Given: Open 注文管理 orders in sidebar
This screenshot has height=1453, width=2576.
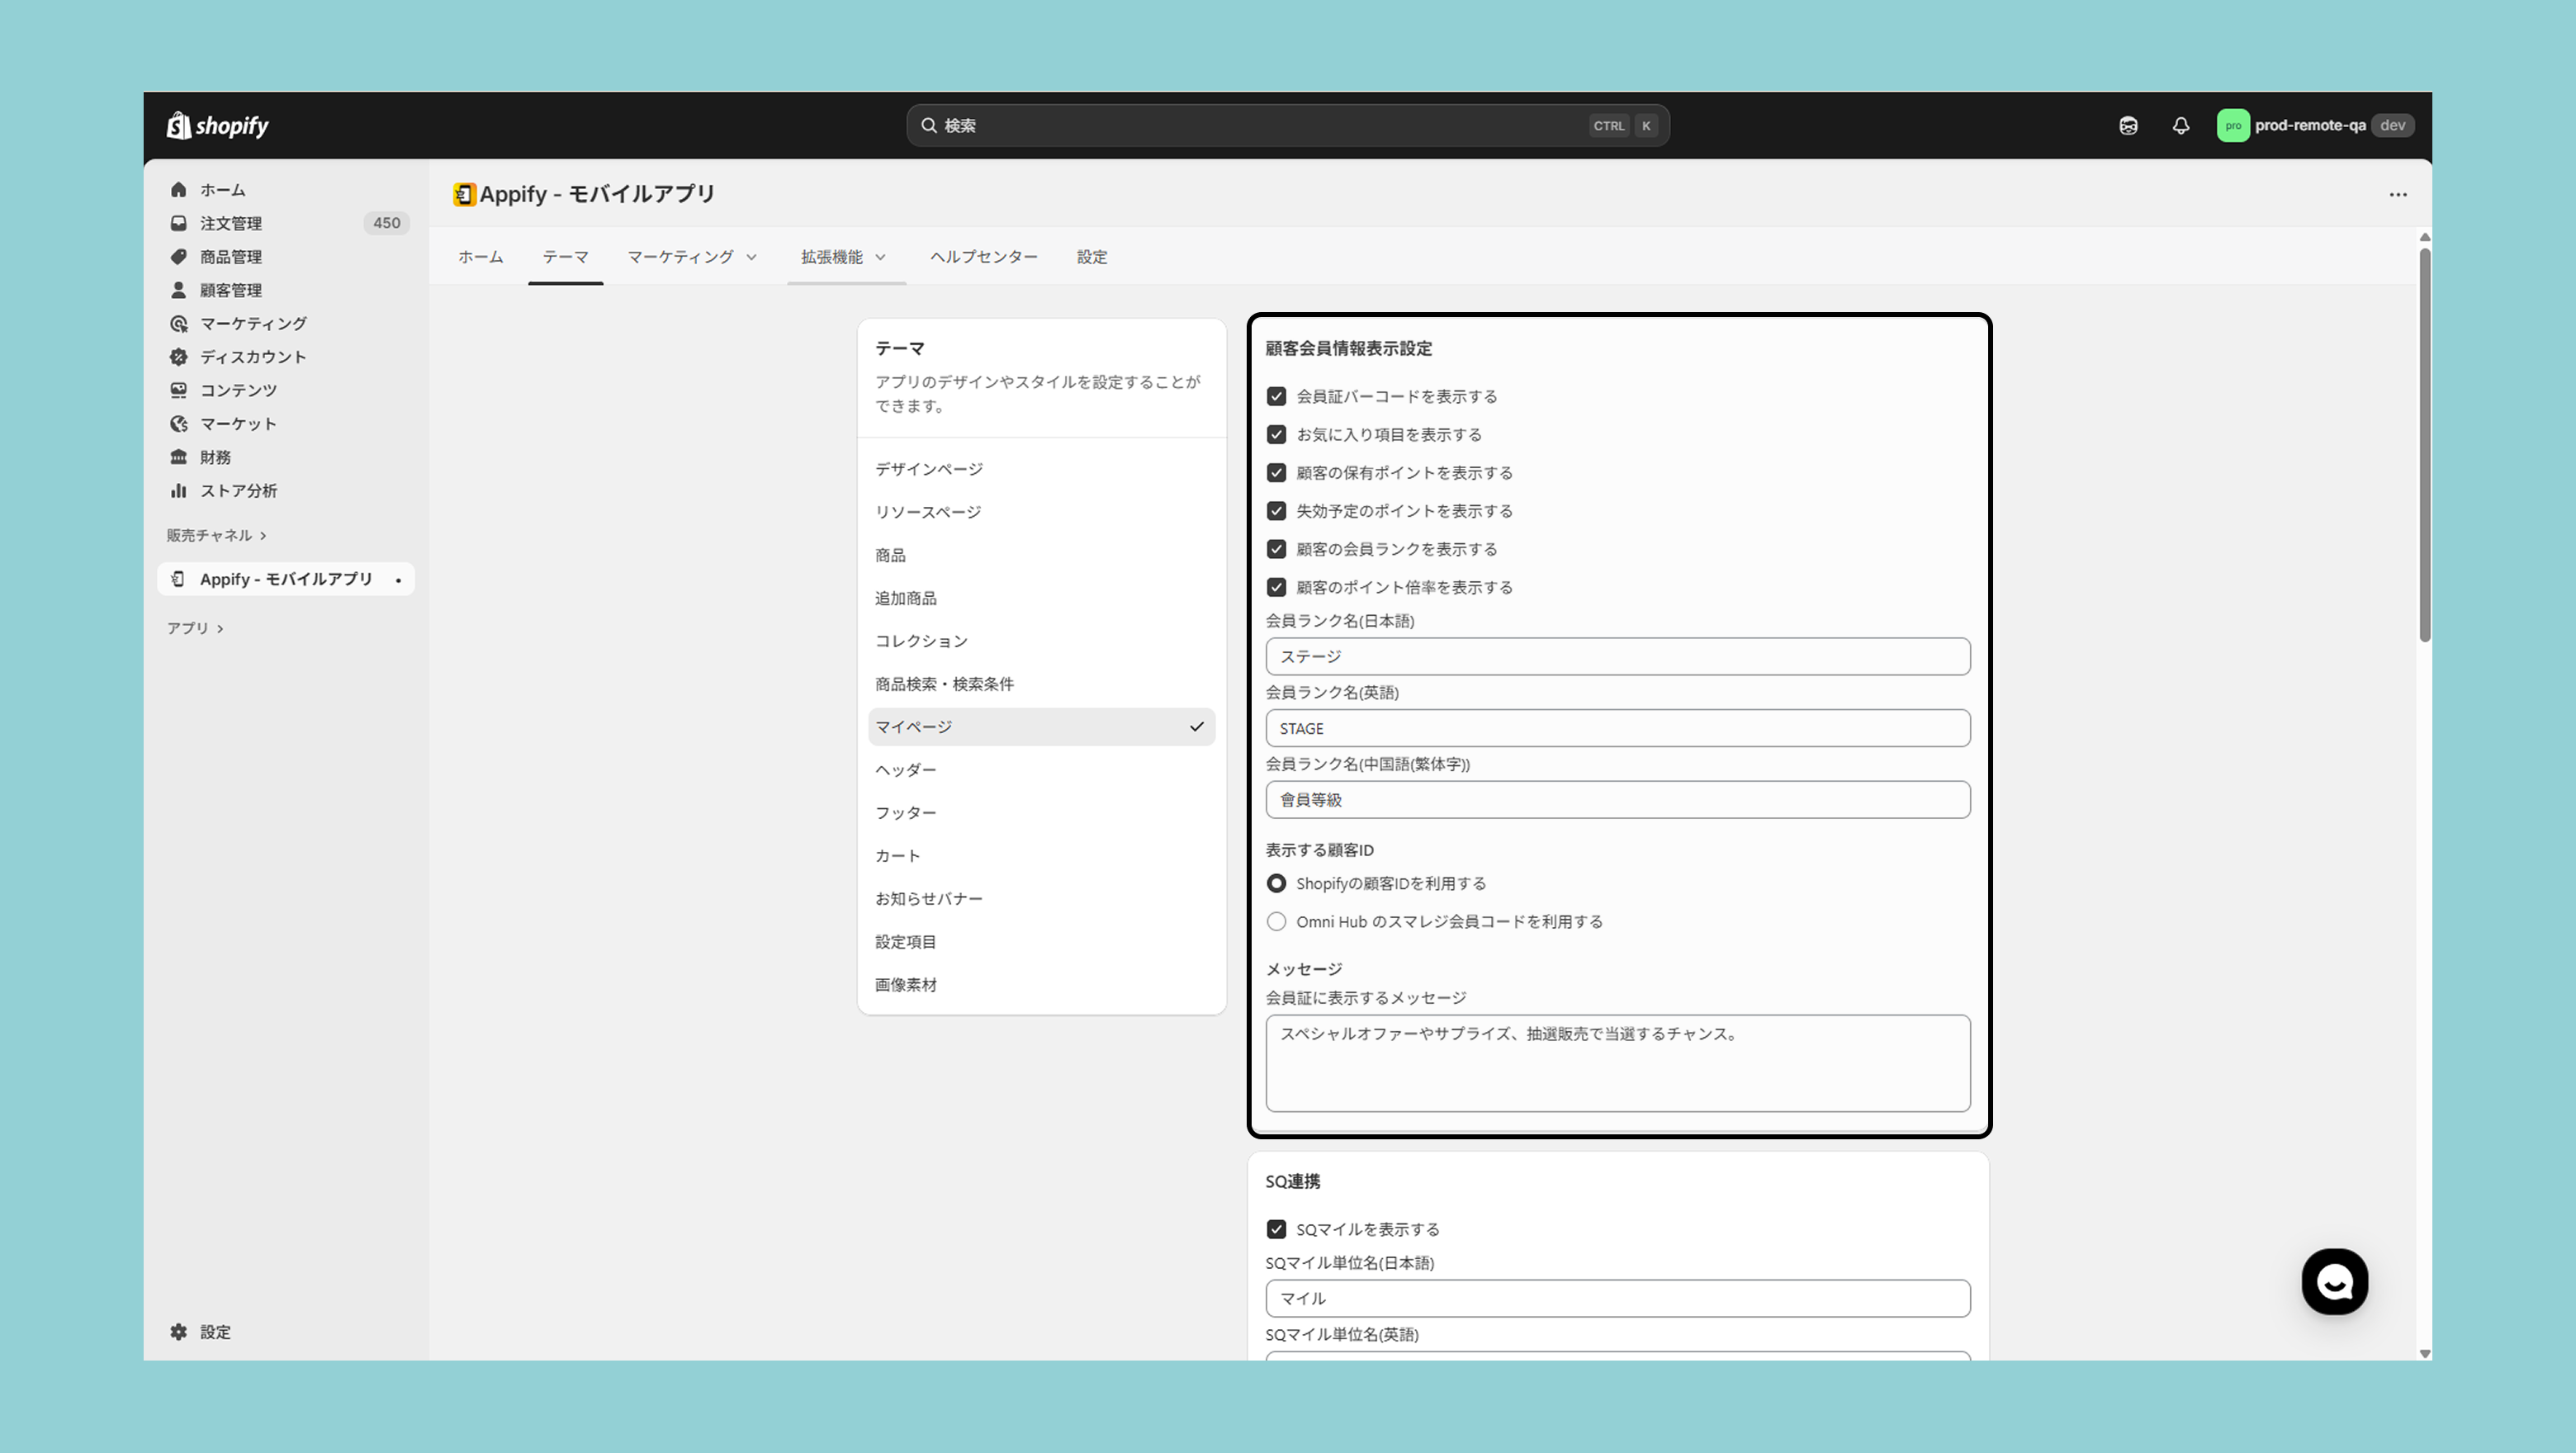Looking at the screenshot, I should click(x=231, y=223).
